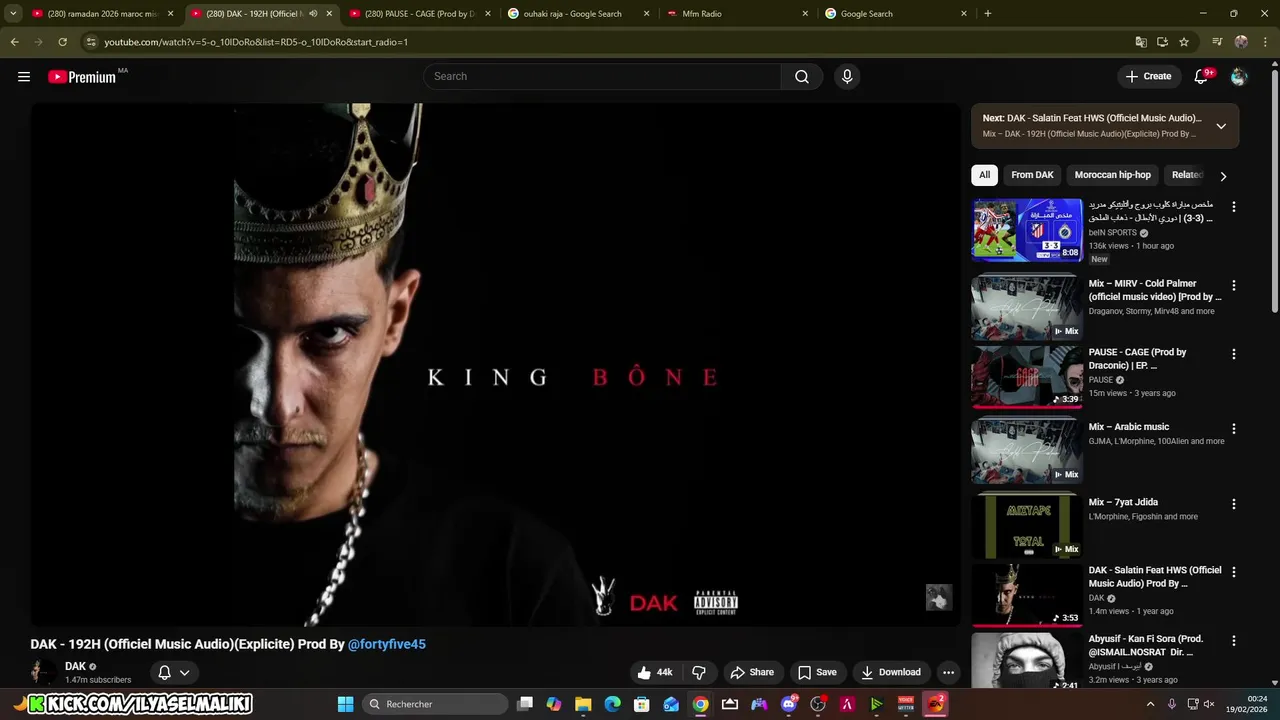
Task: Click DAK channel avatar below video
Action: pyautogui.click(x=43, y=673)
